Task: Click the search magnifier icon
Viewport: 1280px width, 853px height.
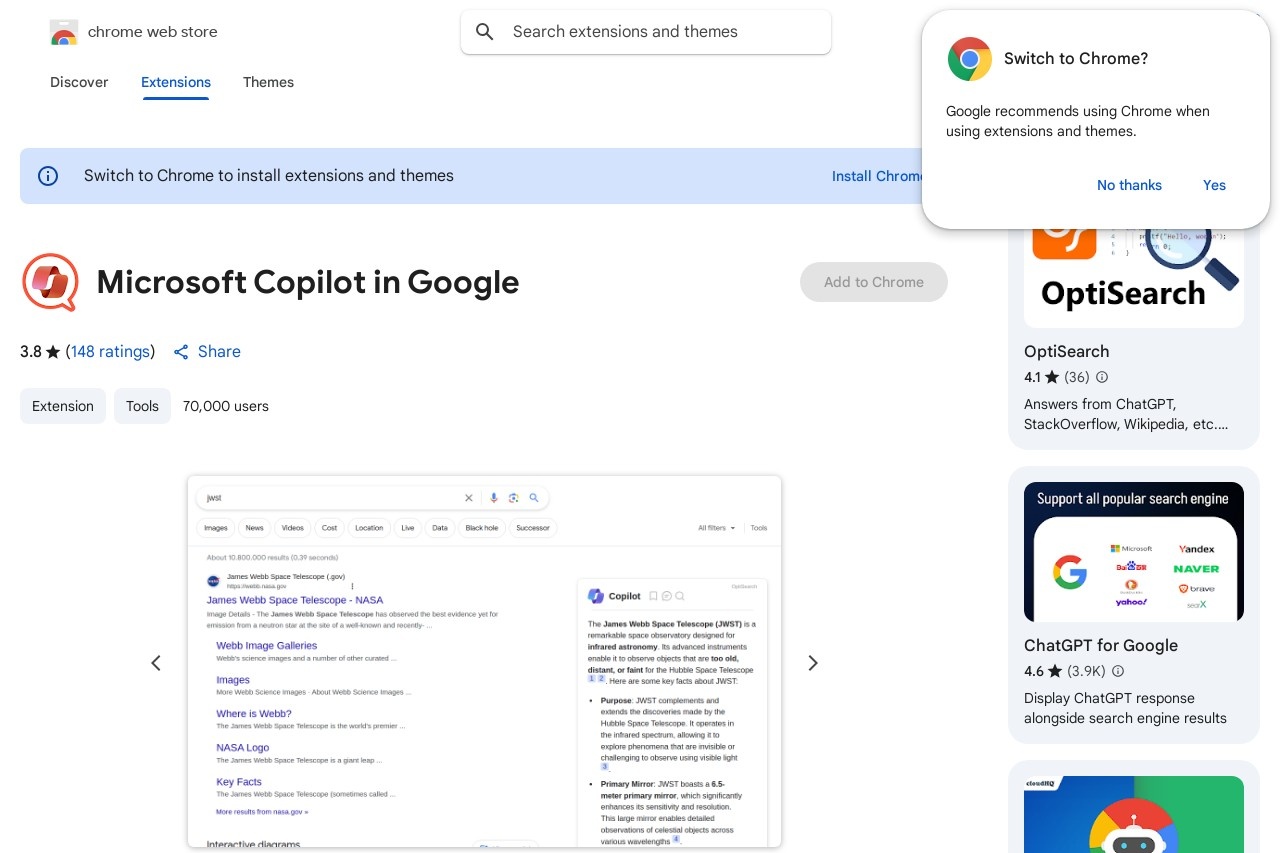Action: [x=485, y=32]
